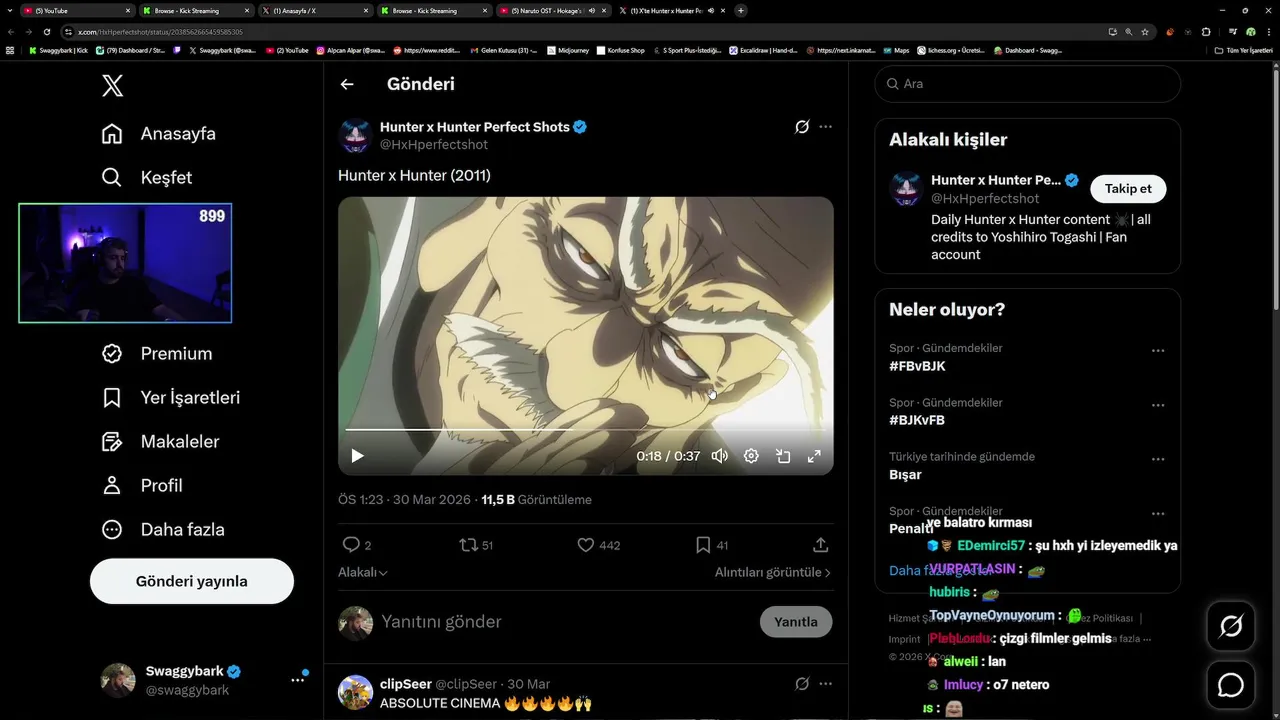Mute the video volume speaker icon

(719, 456)
